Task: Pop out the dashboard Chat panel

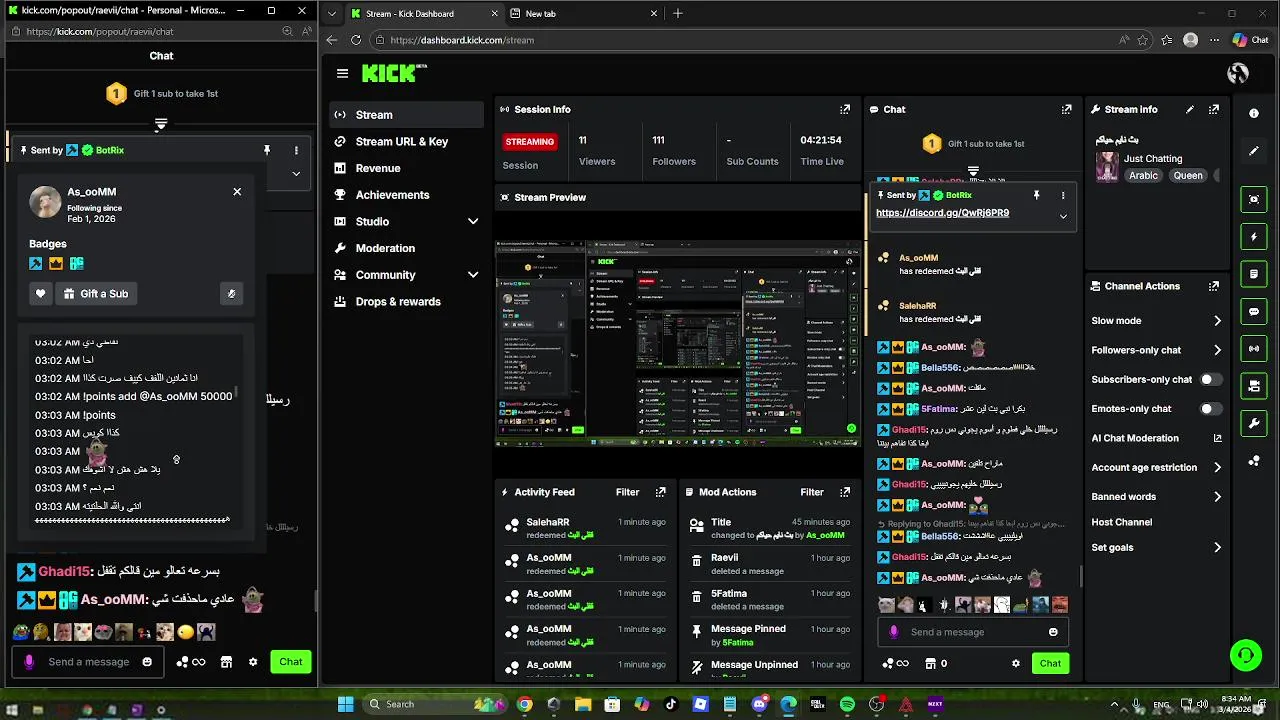Action: (1066, 109)
